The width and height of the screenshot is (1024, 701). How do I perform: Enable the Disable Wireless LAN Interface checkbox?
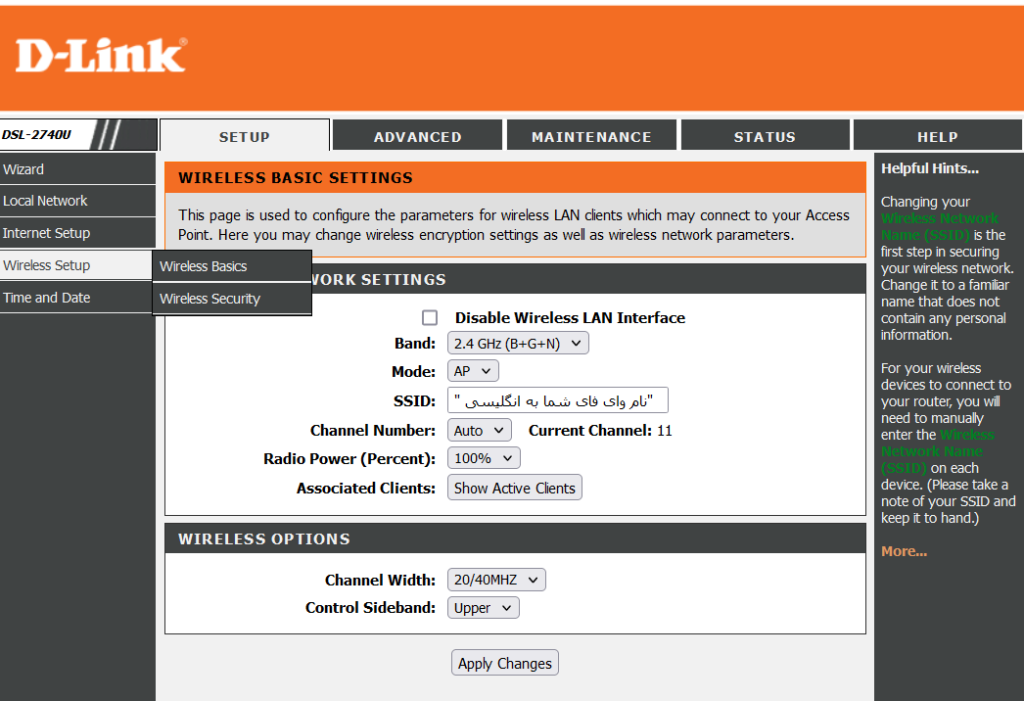430,318
